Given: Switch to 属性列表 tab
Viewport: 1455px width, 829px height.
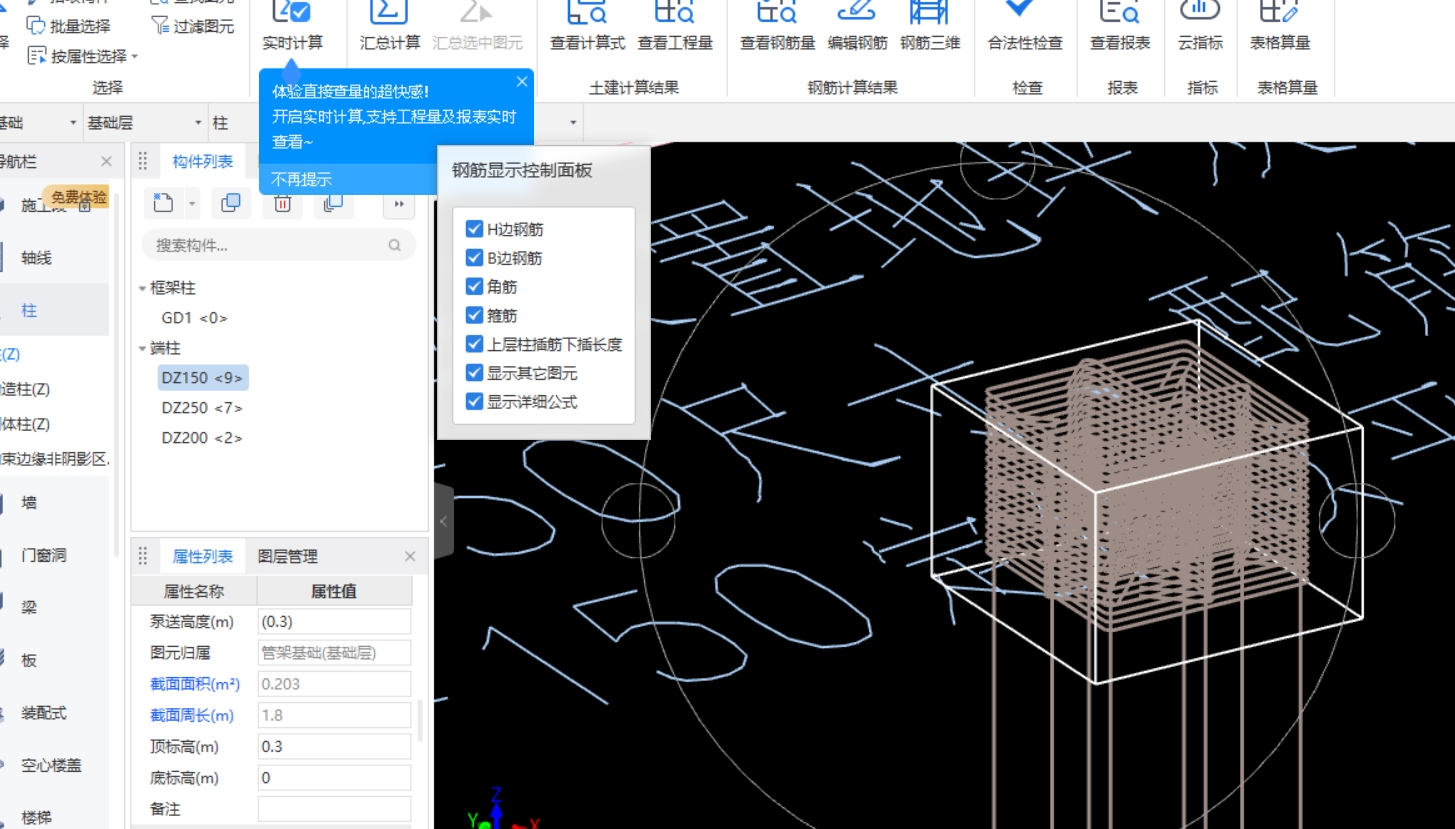Looking at the screenshot, I should (202, 557).
